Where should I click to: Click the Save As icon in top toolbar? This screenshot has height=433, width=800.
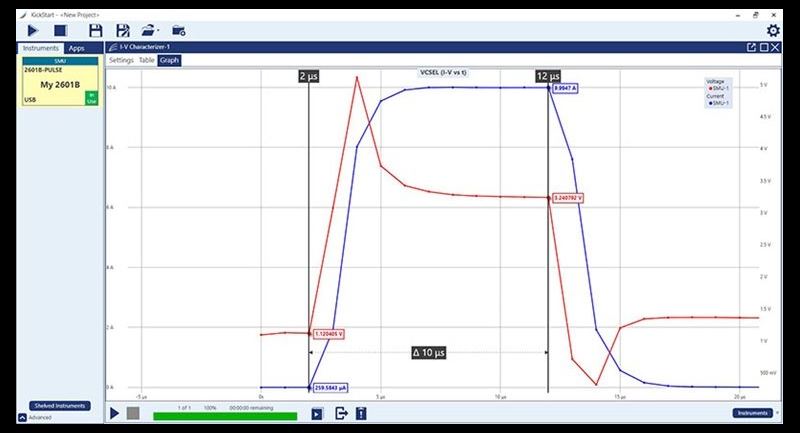pos(122,30)
